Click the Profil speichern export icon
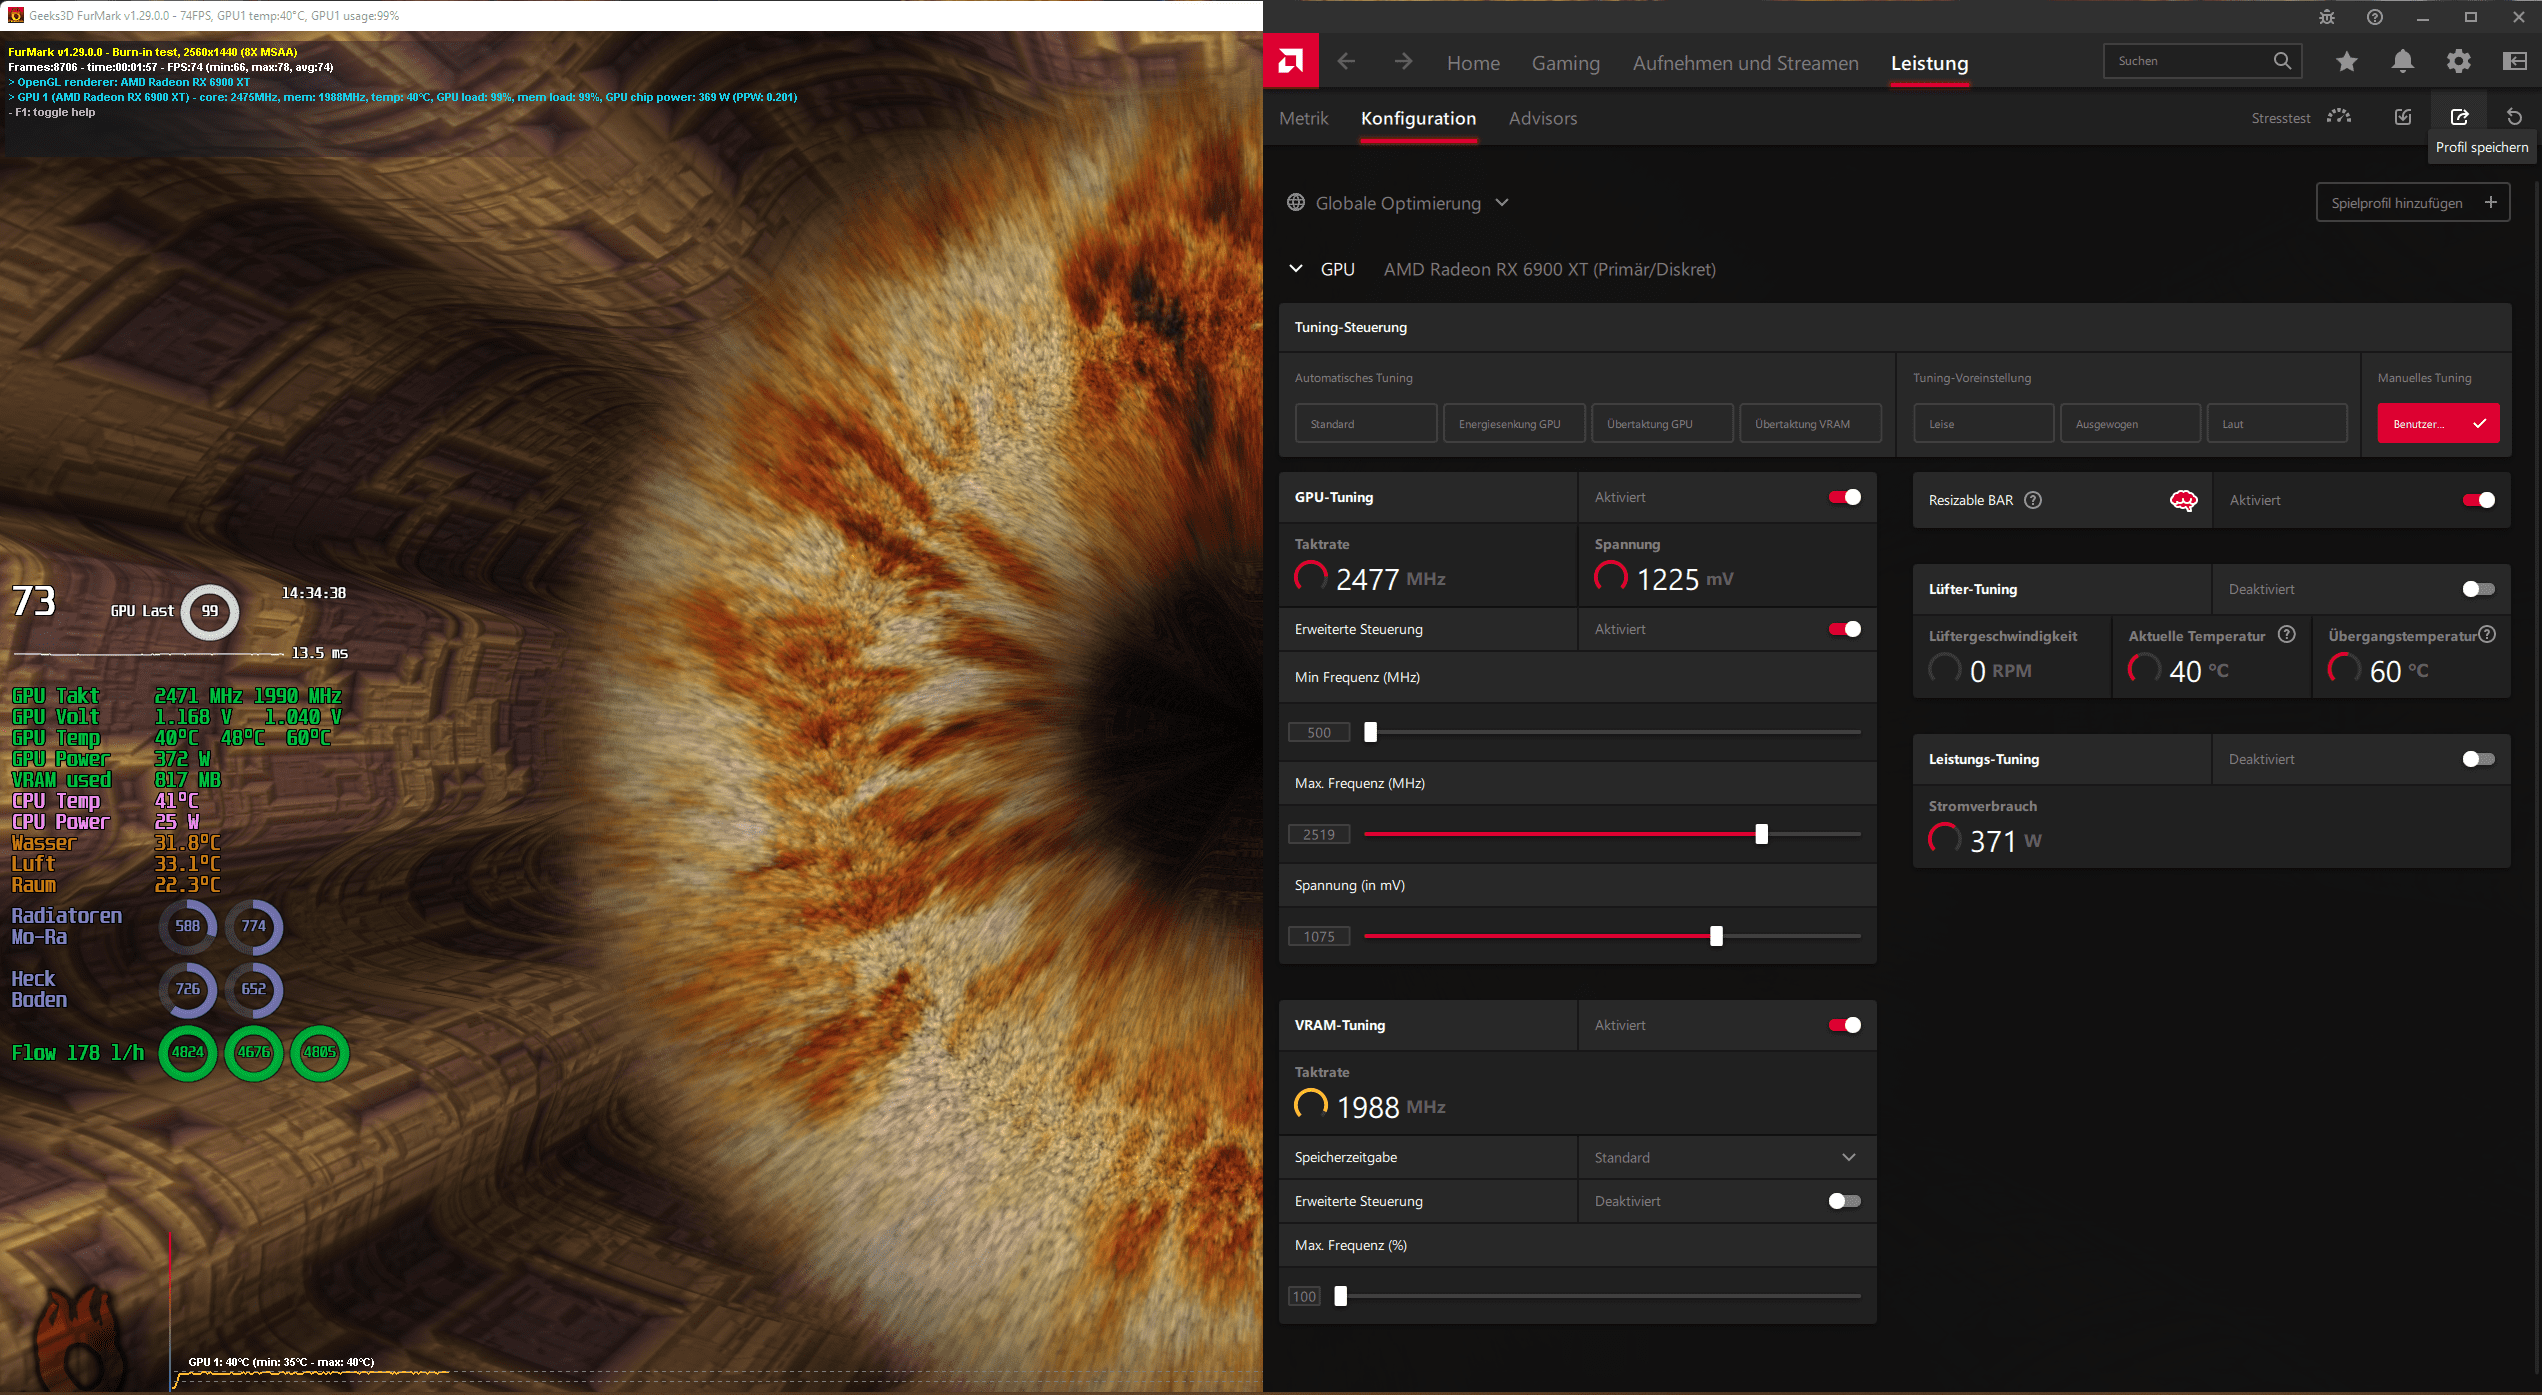This screenshot has height=1395, width=2542. tap(2459, 117)
